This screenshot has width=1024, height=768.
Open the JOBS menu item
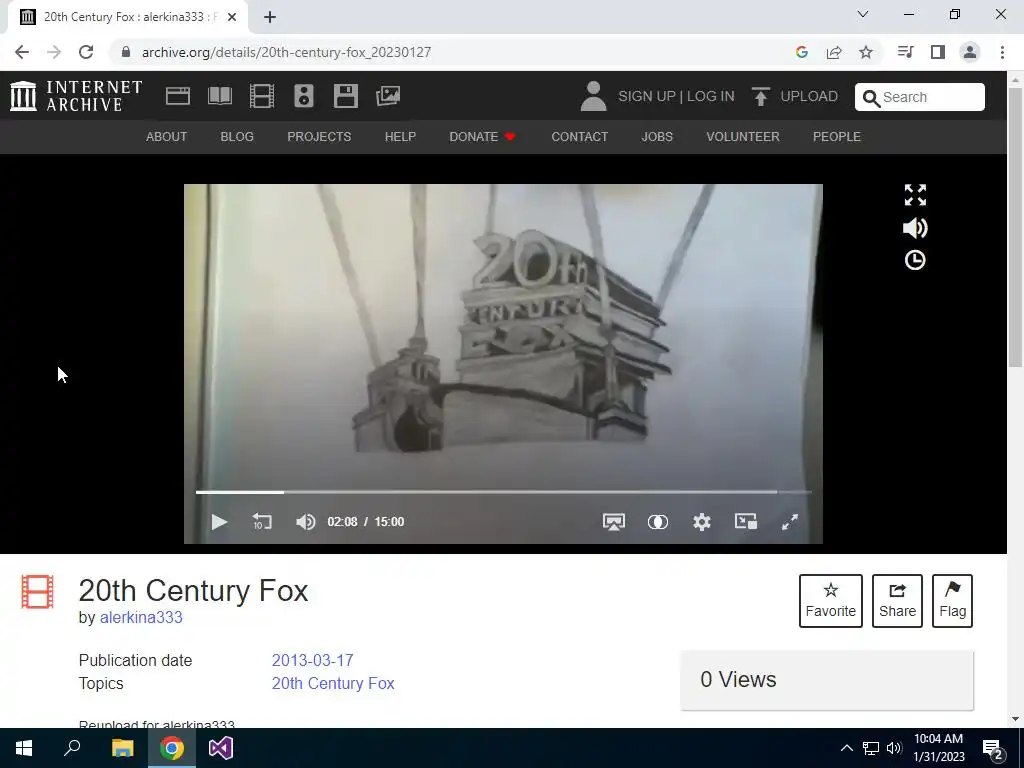tap(657, 136)
